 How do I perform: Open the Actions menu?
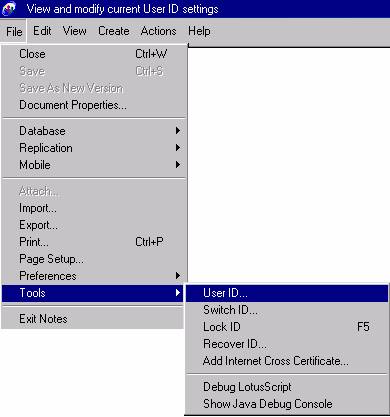158,31
